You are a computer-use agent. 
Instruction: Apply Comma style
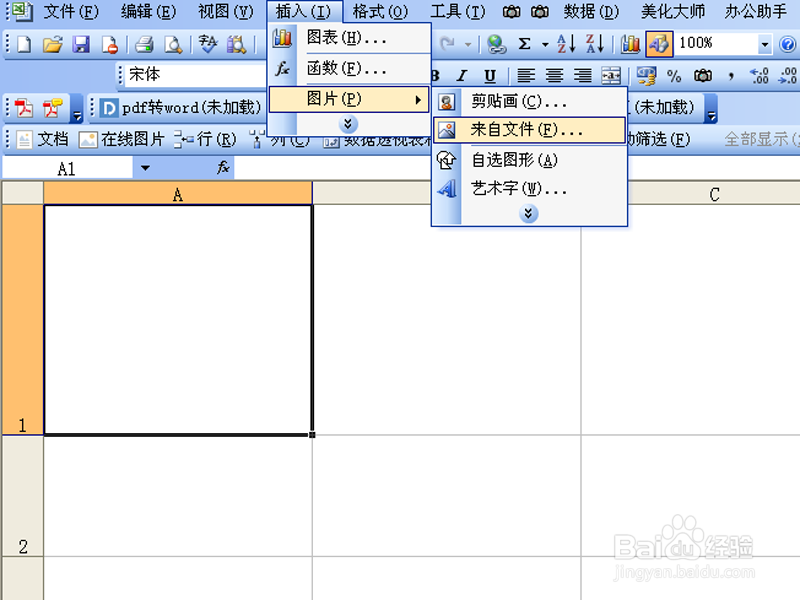point(731,77)
